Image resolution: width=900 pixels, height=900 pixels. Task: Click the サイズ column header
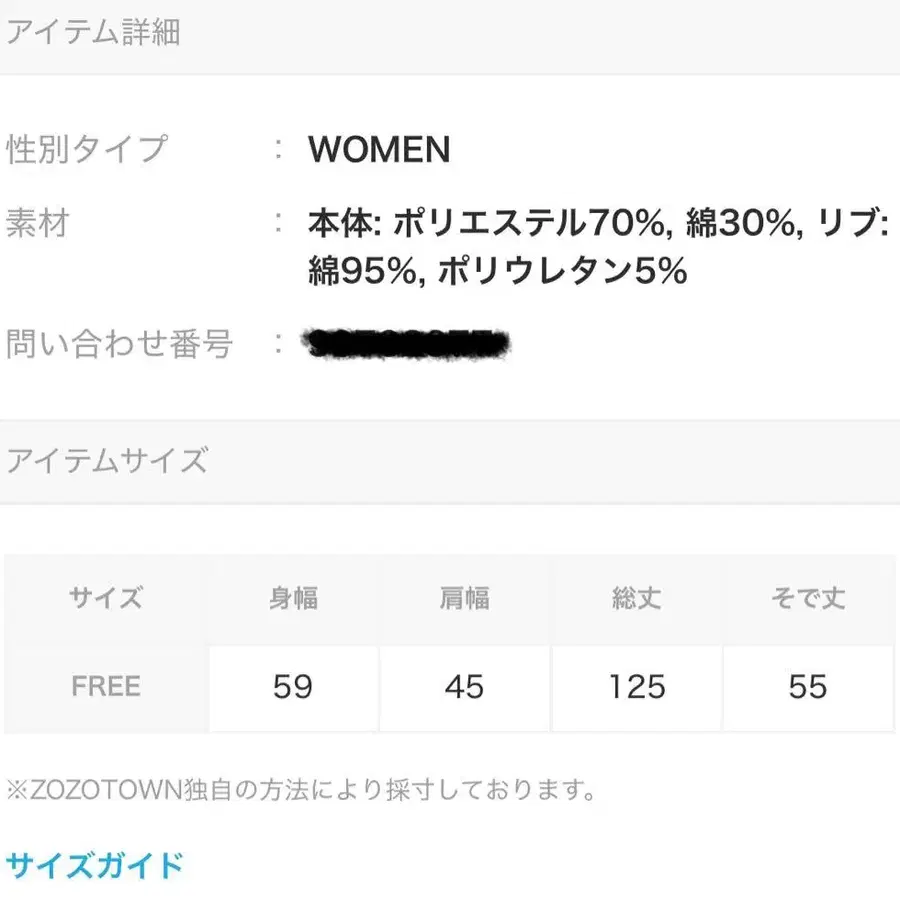click(104, 597)
